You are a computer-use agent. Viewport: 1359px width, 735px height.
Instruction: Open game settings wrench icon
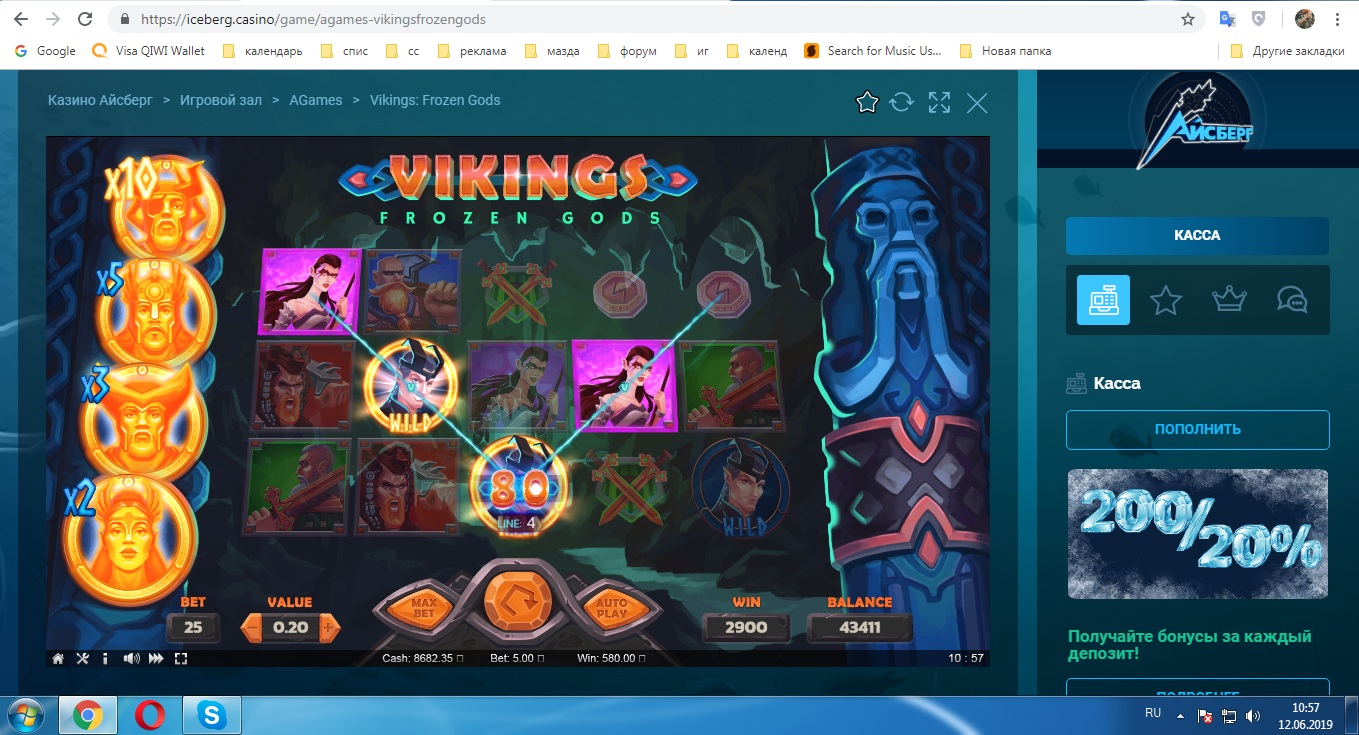(x=82, y=658)
